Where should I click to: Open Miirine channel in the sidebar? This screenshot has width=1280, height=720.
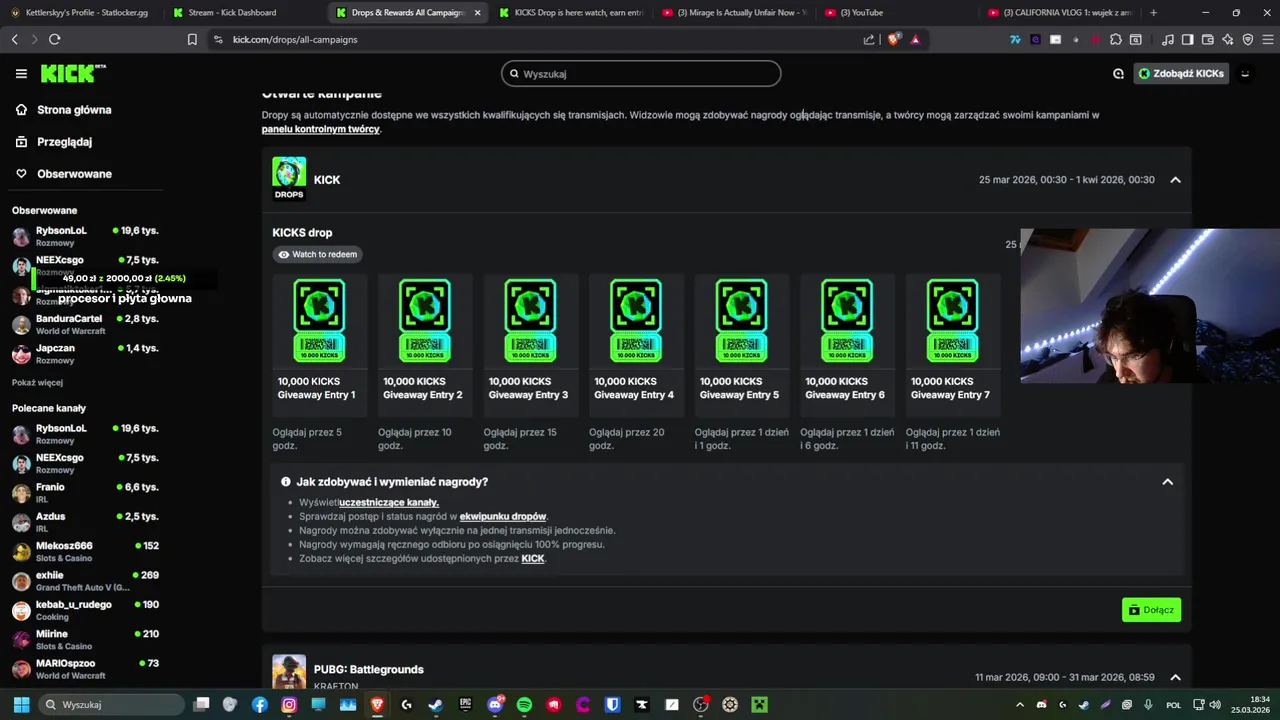85,640
